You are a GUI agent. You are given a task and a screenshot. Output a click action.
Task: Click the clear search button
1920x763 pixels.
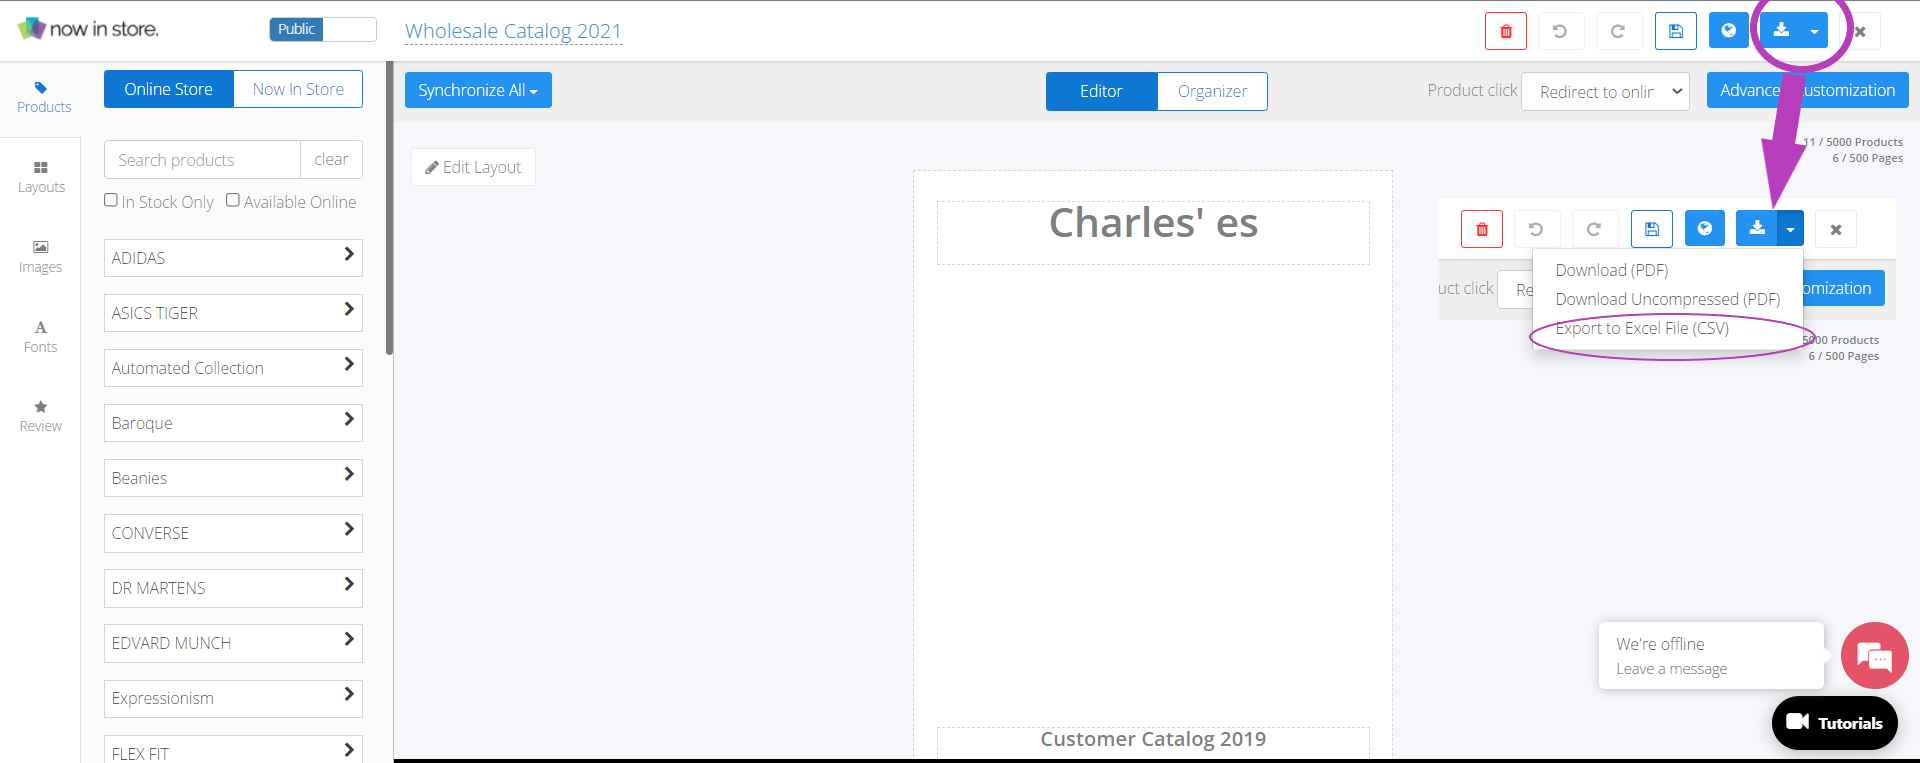331,159
